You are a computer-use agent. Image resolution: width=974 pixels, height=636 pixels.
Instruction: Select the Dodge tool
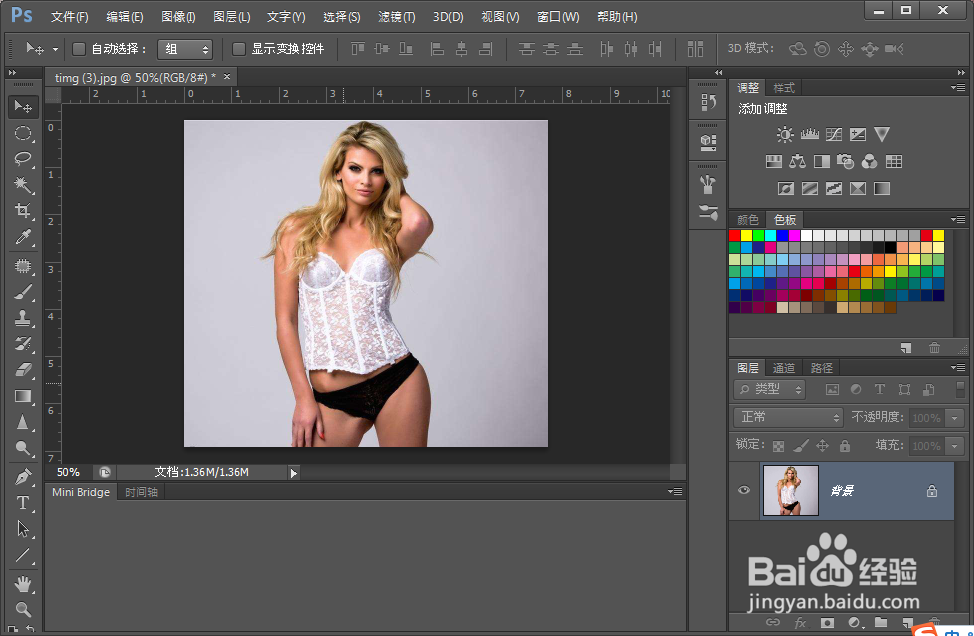point(23,448)
